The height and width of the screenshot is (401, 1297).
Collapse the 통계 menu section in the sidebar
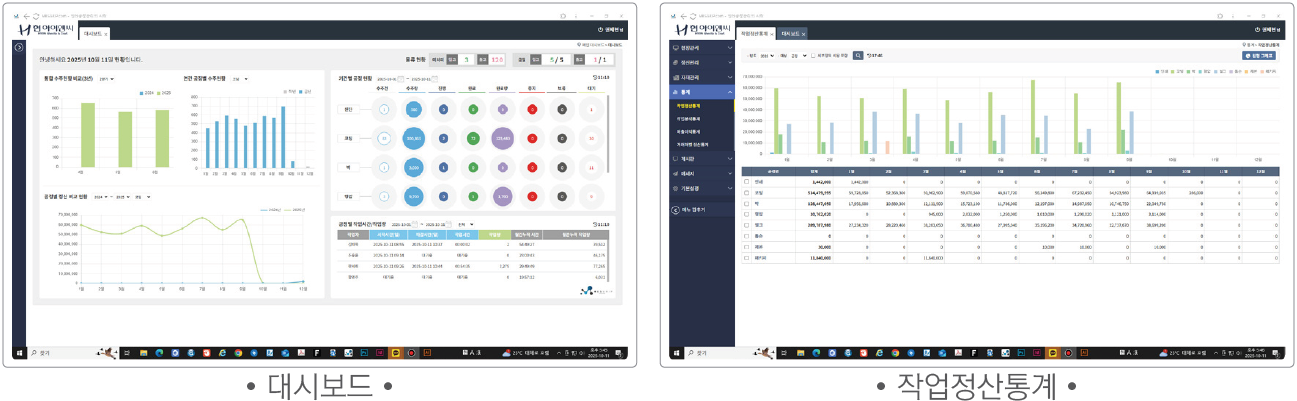(730, 91)
